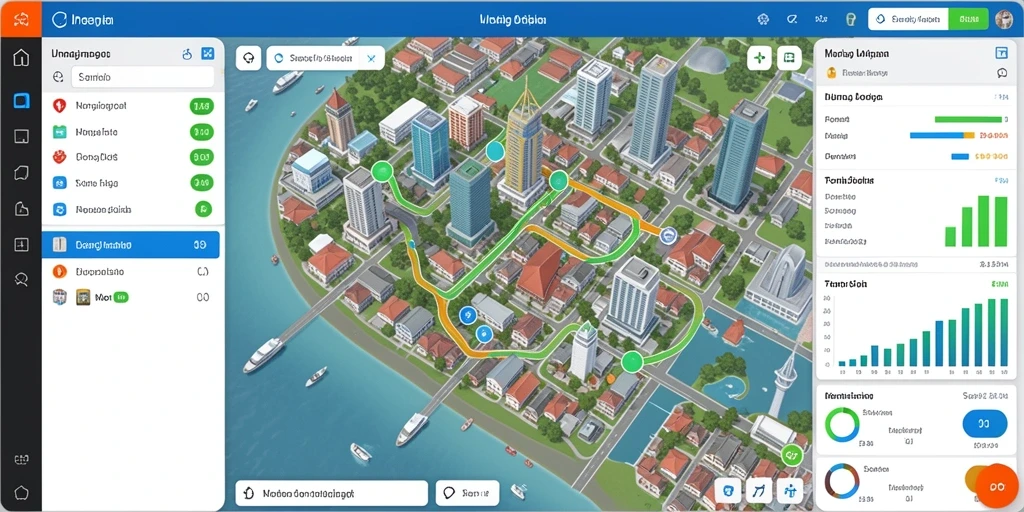Close the search chip on the map

click(371, 58)
